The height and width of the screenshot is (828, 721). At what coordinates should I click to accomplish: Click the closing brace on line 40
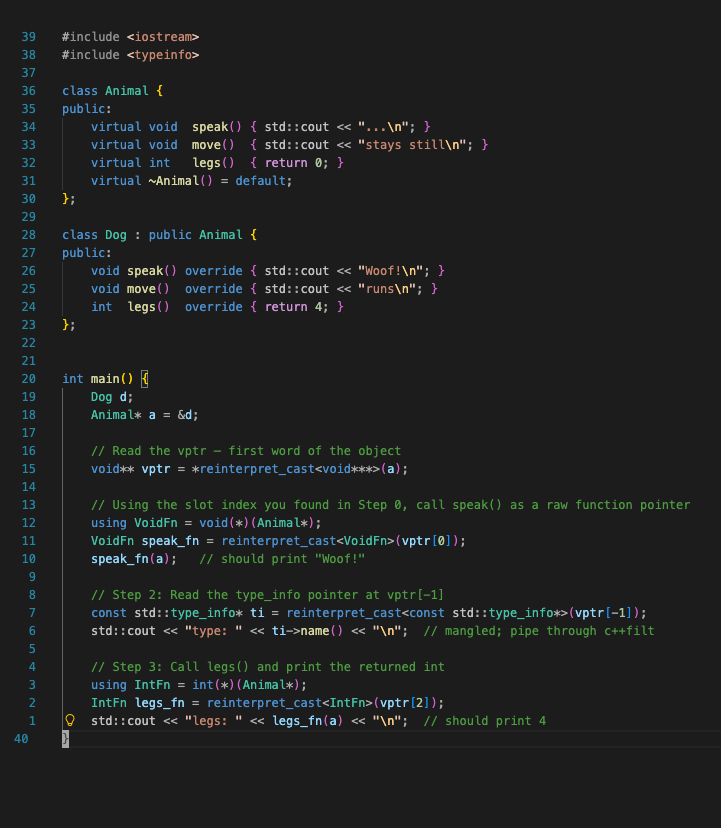tap(65, 739)
